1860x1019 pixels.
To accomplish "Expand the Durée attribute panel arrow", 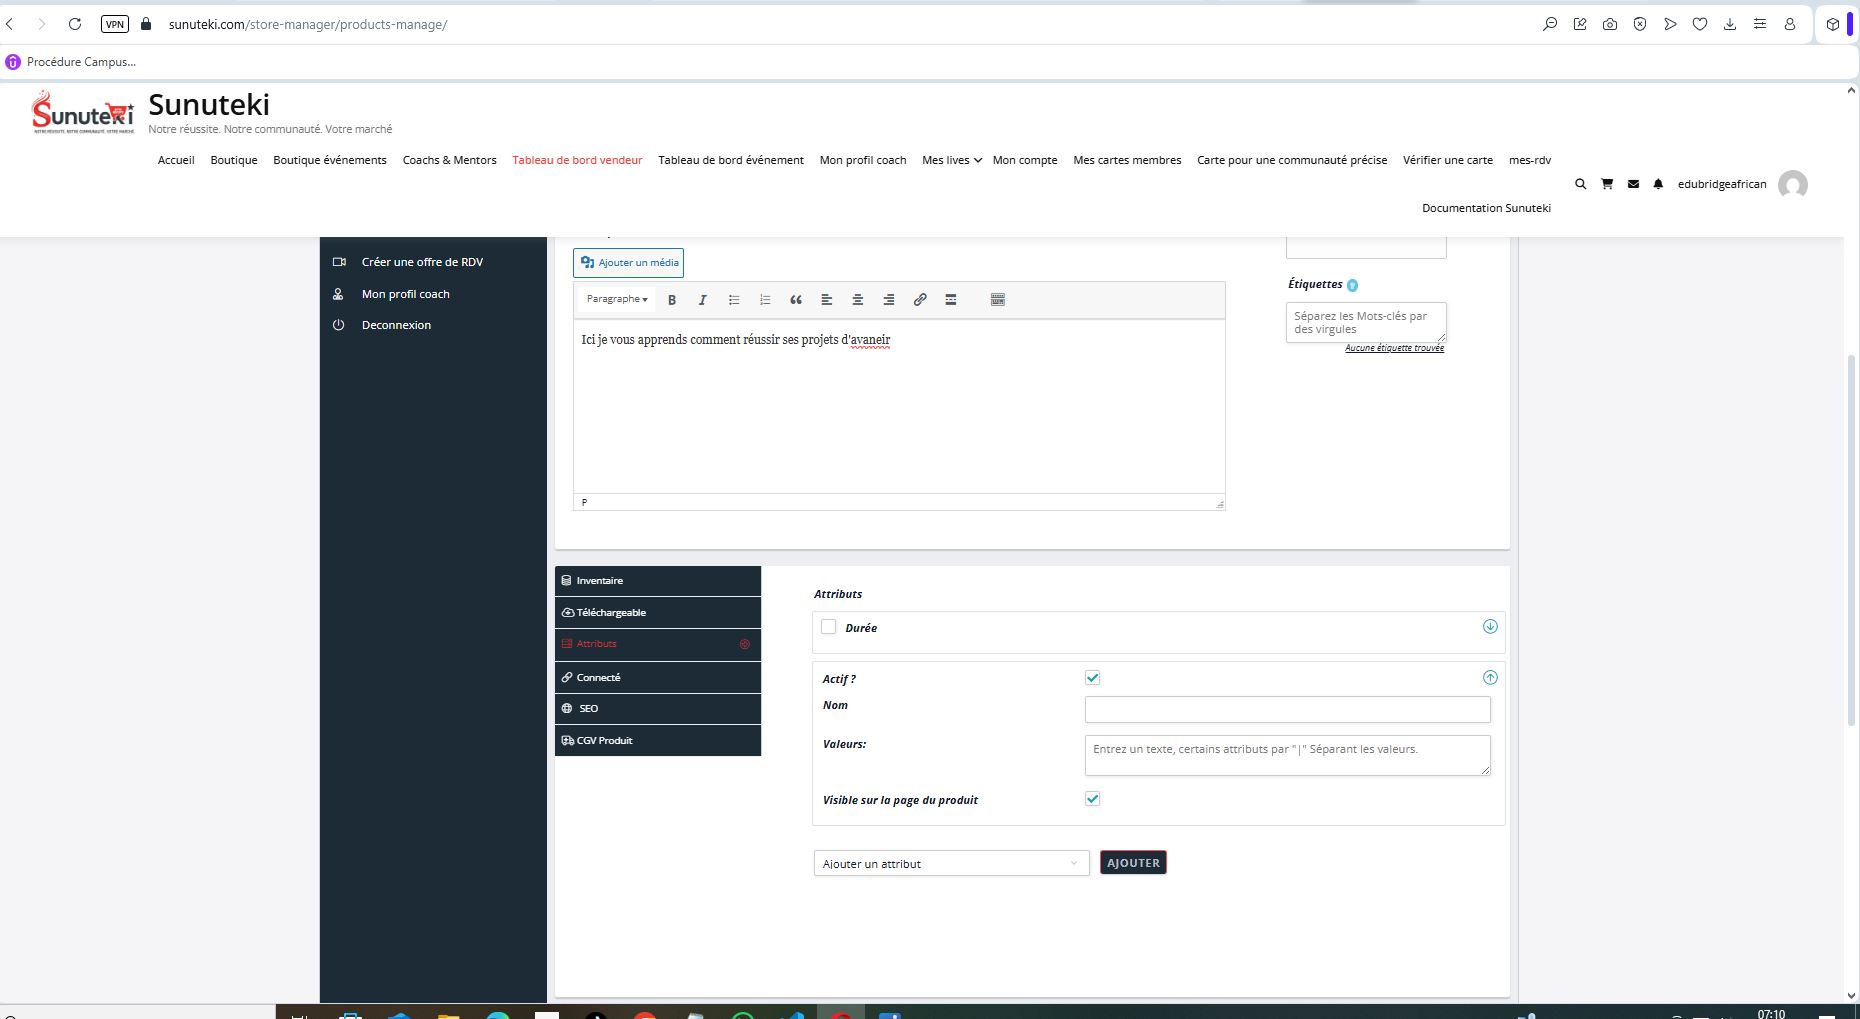I will [1490, 627].
